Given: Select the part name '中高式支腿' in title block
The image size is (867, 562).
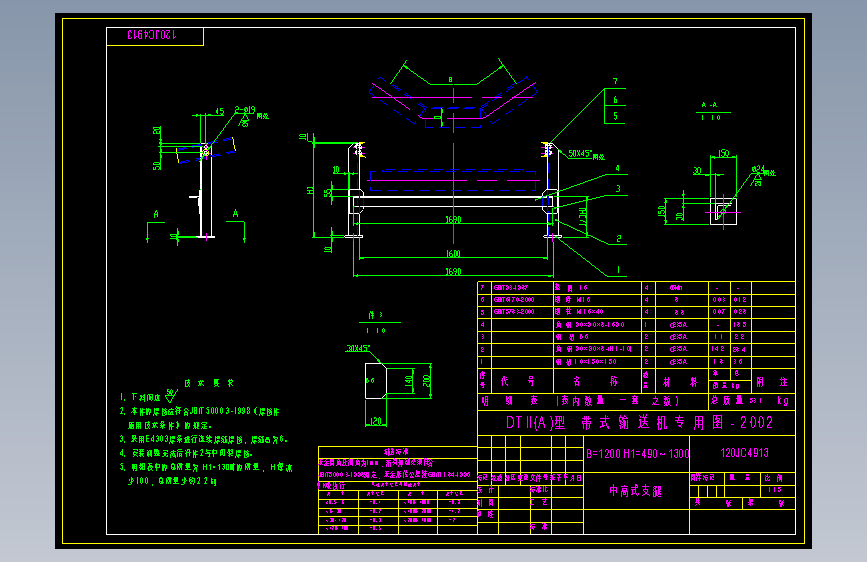Looking at the screenshot, I should [635, 491].
